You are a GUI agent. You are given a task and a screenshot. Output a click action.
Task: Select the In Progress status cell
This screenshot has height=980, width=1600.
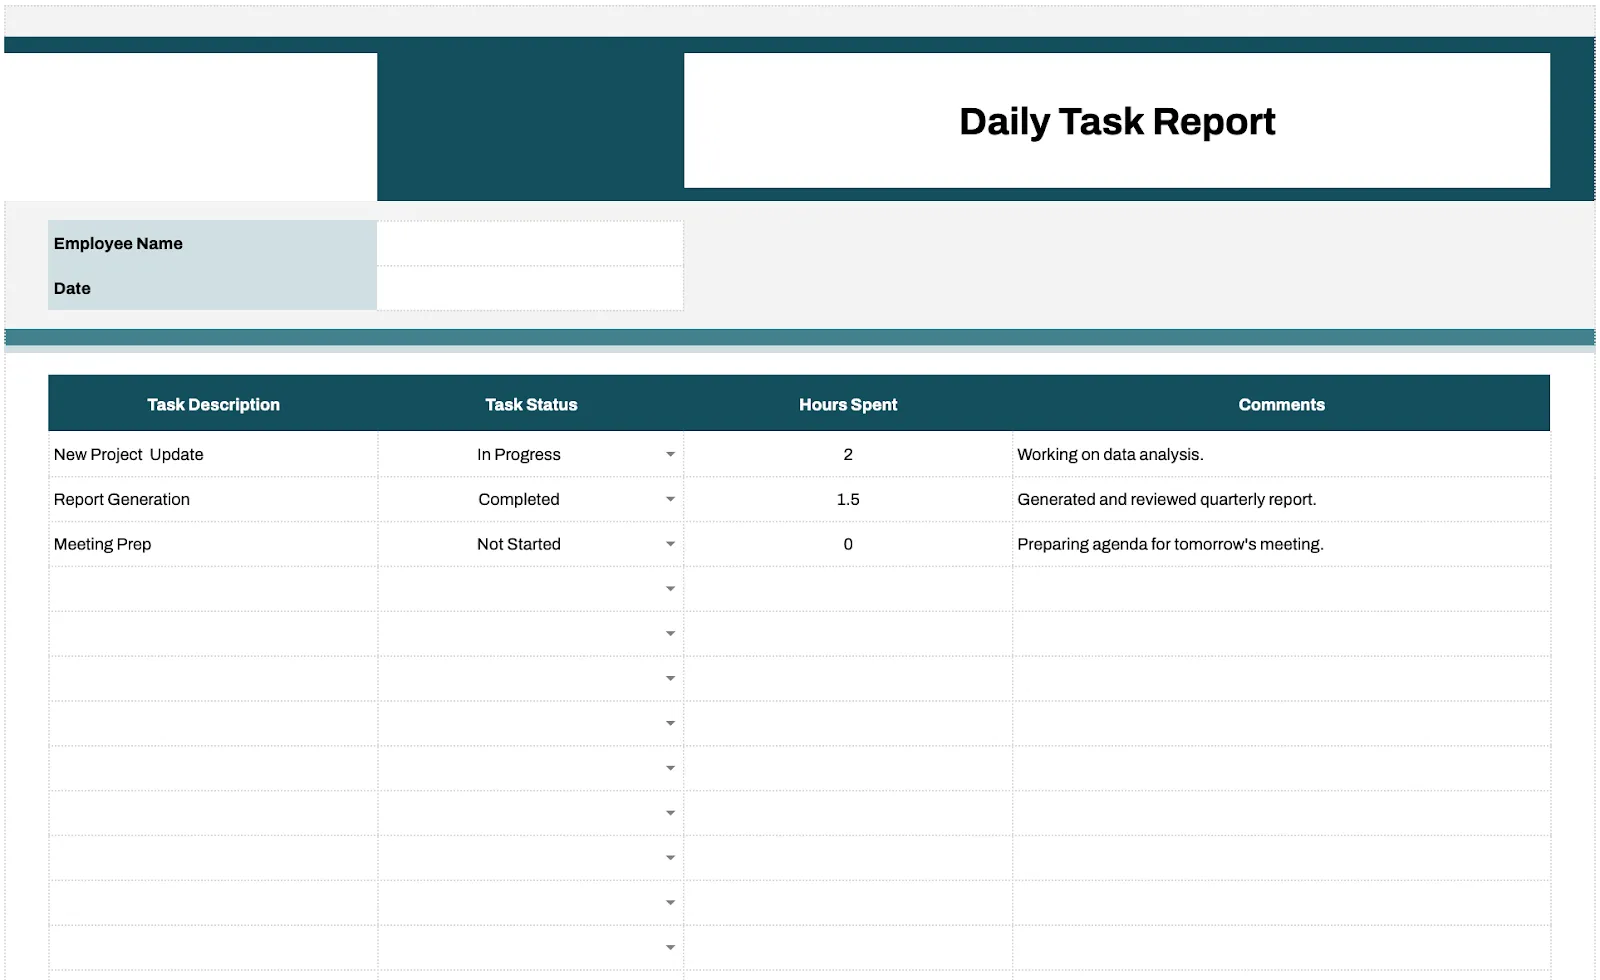pyautogui.click(x=531, y=454)
